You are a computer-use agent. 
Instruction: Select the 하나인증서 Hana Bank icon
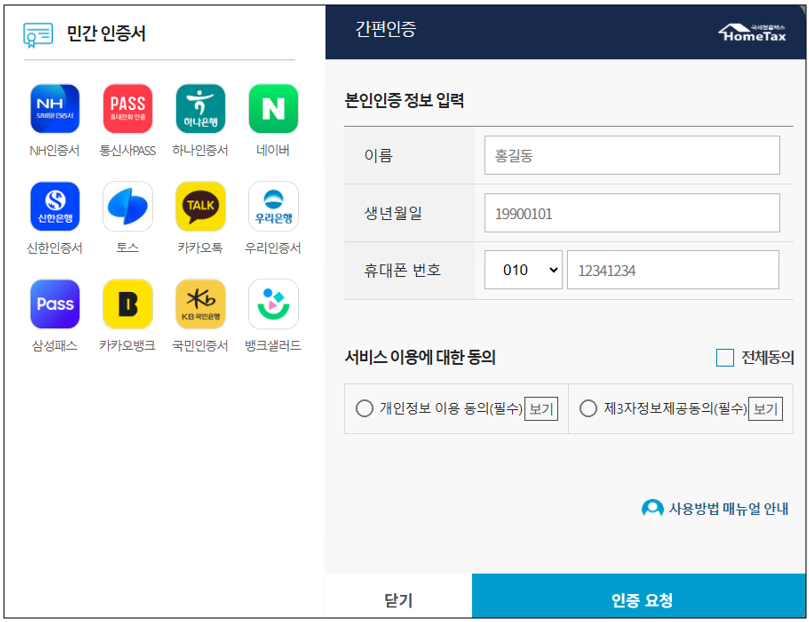click(x=200, y=109)
